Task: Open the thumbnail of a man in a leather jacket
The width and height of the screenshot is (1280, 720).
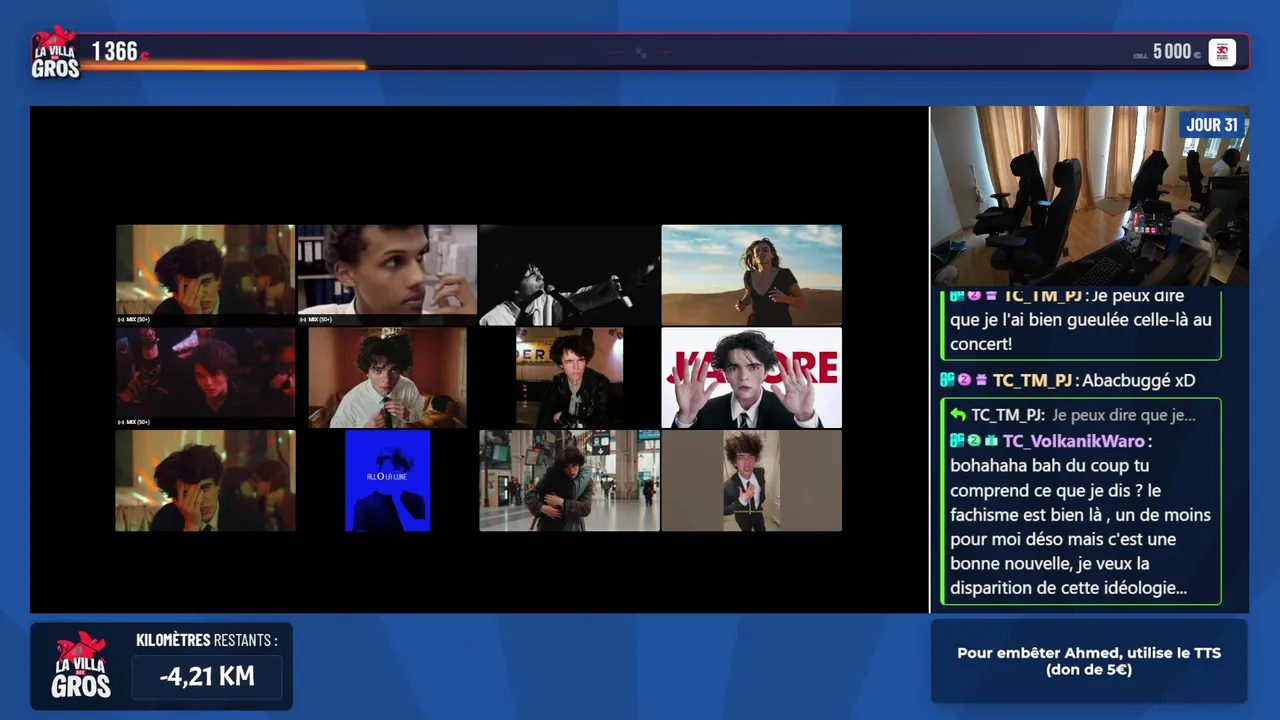Action: click(569, 378)
